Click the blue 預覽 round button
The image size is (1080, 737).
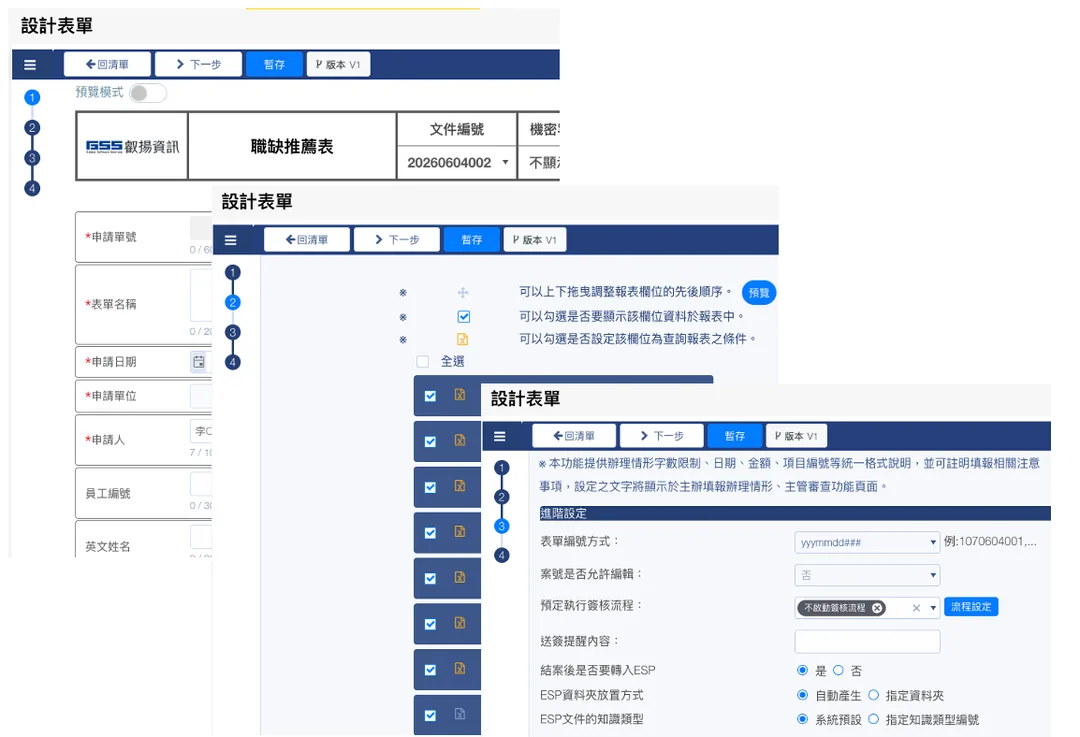[x=758, y=293]
